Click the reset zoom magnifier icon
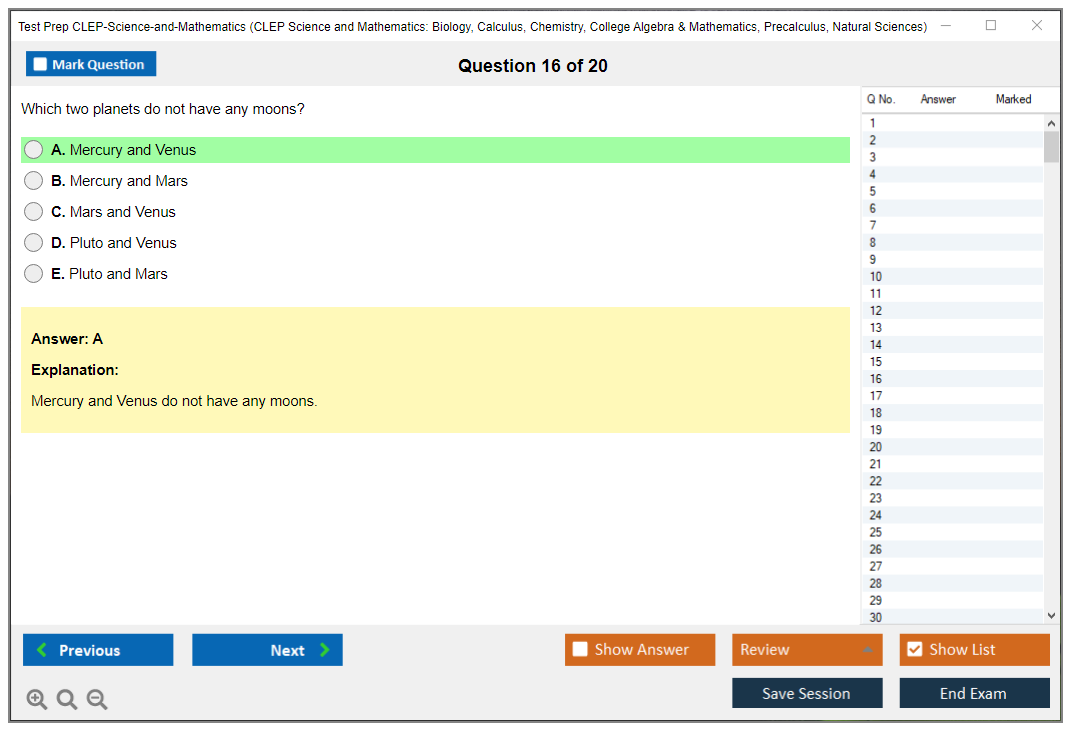Screen dimensions: 1075x735 tap(67, 700)
